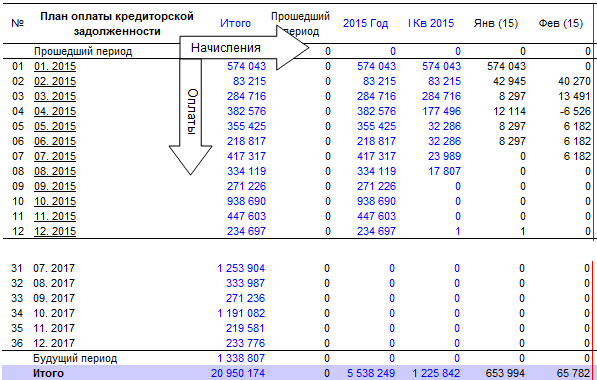Select the 1 225 842 quarter total
Viewport: 597px width, 380px height.
pos(436,373)
